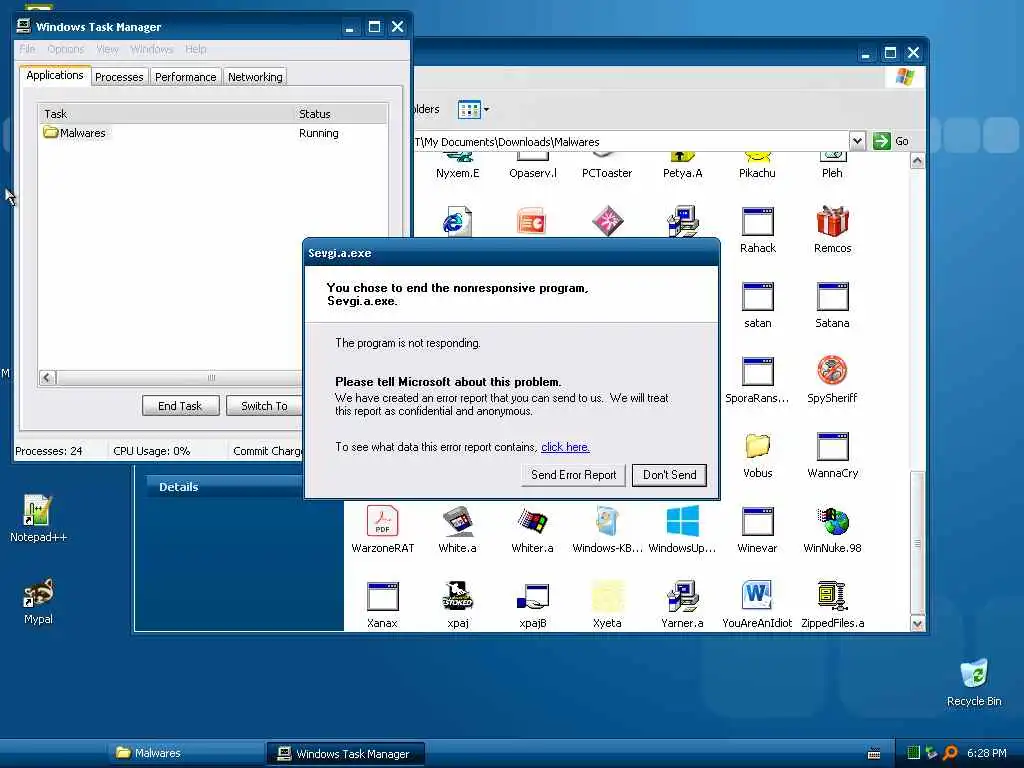Select the ZippedFiles.a archive icon
The width and height of the screenshot is (1024, 768).
click(832, 596)
